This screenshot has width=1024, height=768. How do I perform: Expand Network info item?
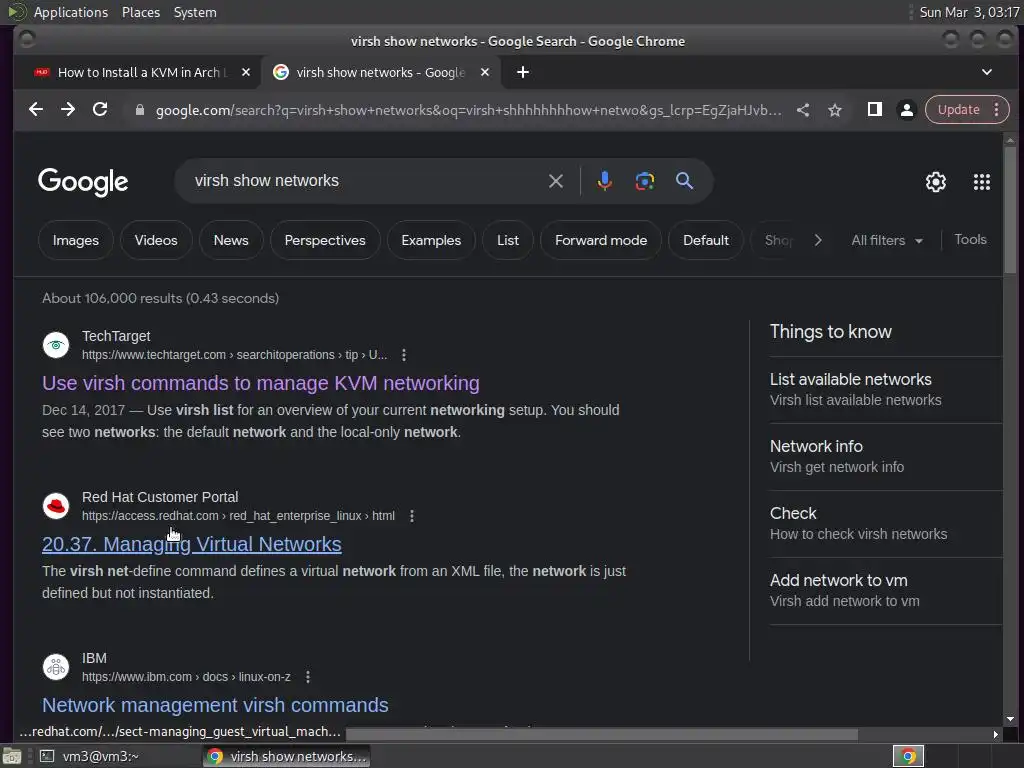[886, 456]
